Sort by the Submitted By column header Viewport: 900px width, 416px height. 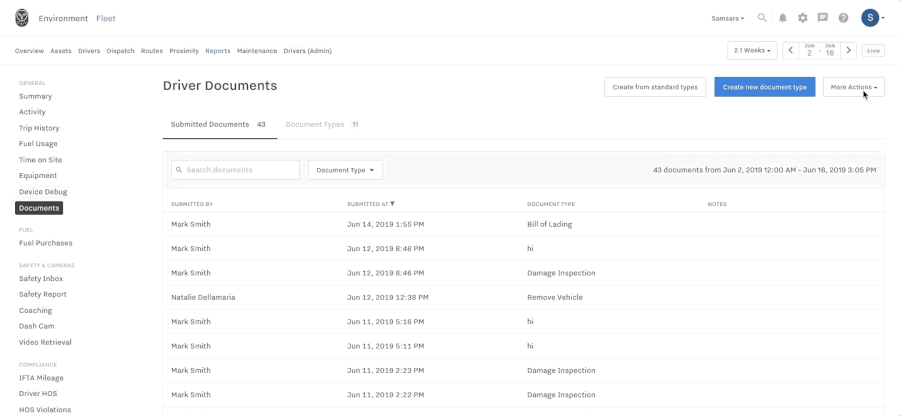click(192, 204)
